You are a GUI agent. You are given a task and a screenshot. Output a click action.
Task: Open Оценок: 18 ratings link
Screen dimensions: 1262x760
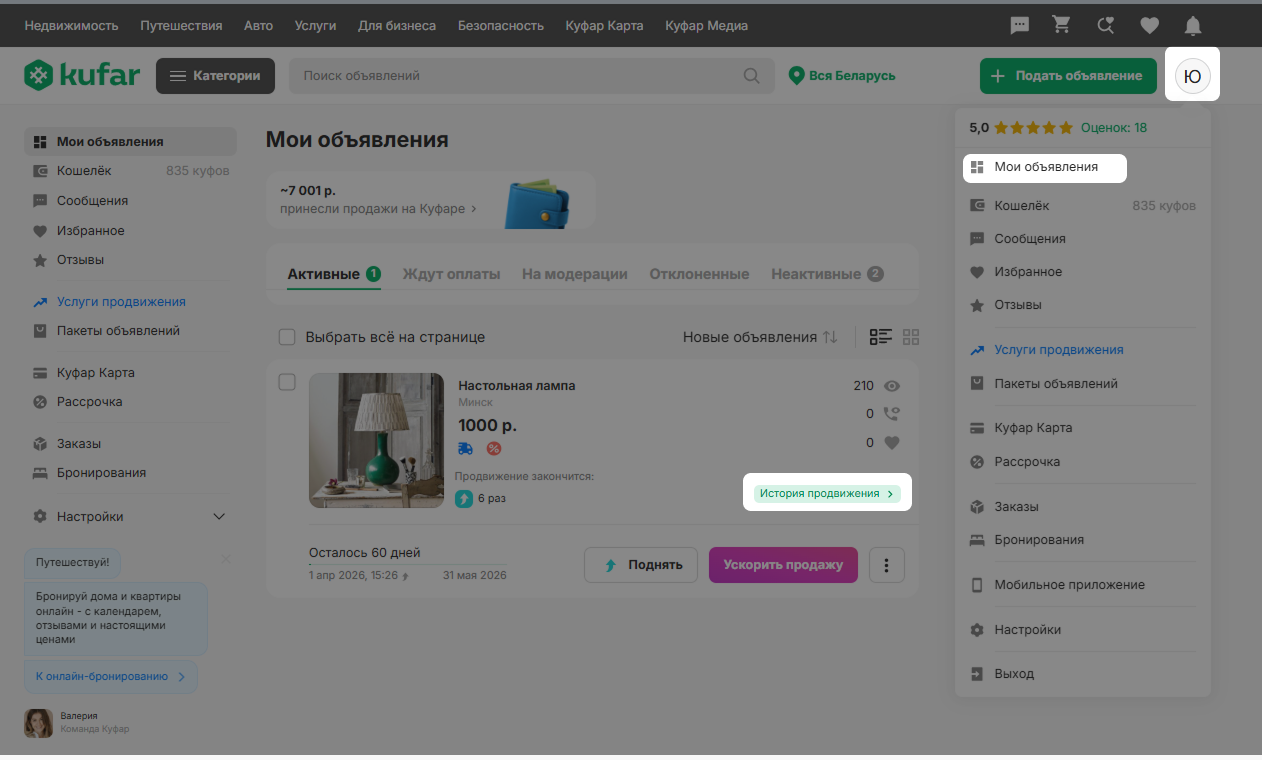point(1114,128)
